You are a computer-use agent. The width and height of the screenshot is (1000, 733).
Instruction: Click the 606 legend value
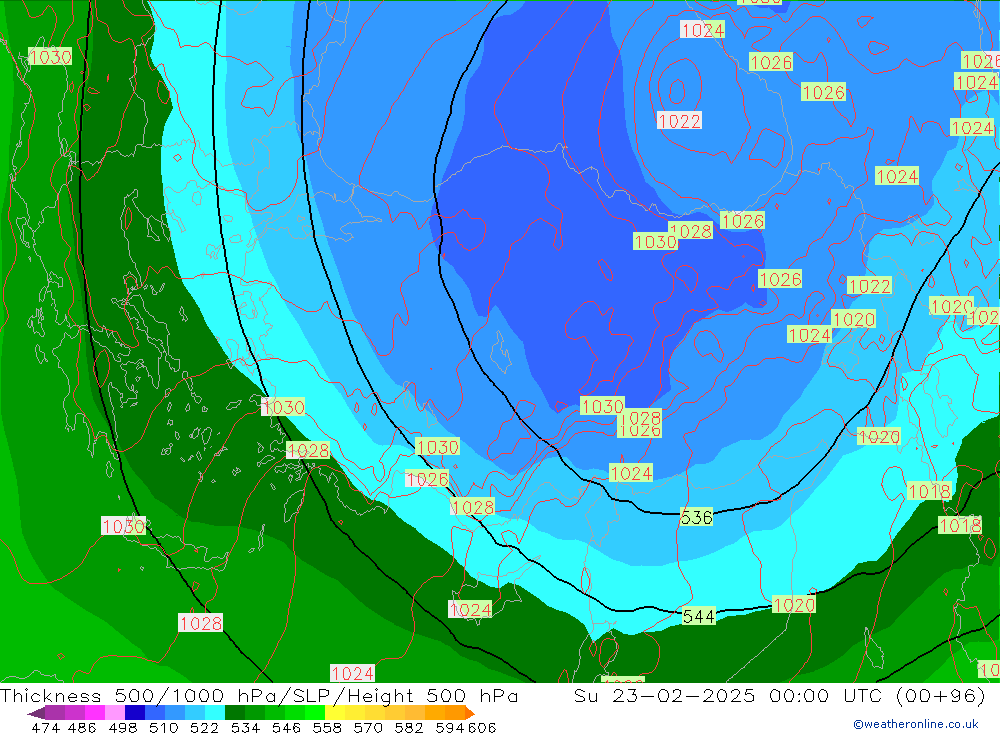point(482,727)
